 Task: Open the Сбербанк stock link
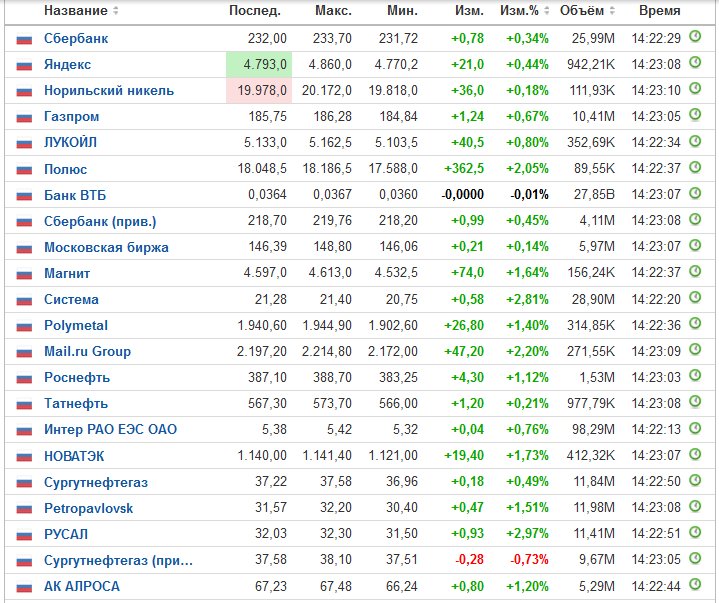(x=76, y=39)
